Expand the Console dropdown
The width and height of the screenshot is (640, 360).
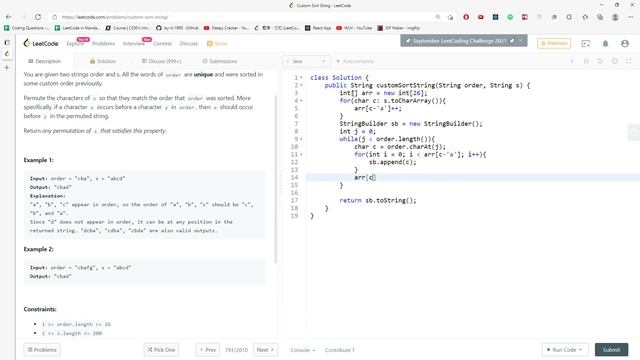[302, 350]
